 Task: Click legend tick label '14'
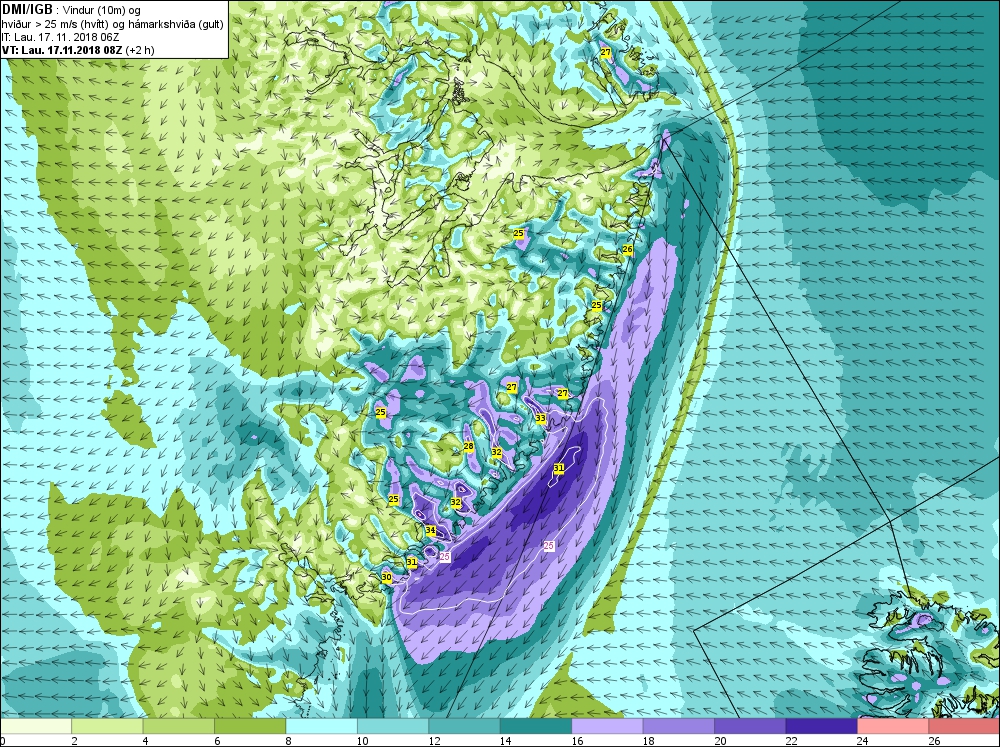[505, 741]
